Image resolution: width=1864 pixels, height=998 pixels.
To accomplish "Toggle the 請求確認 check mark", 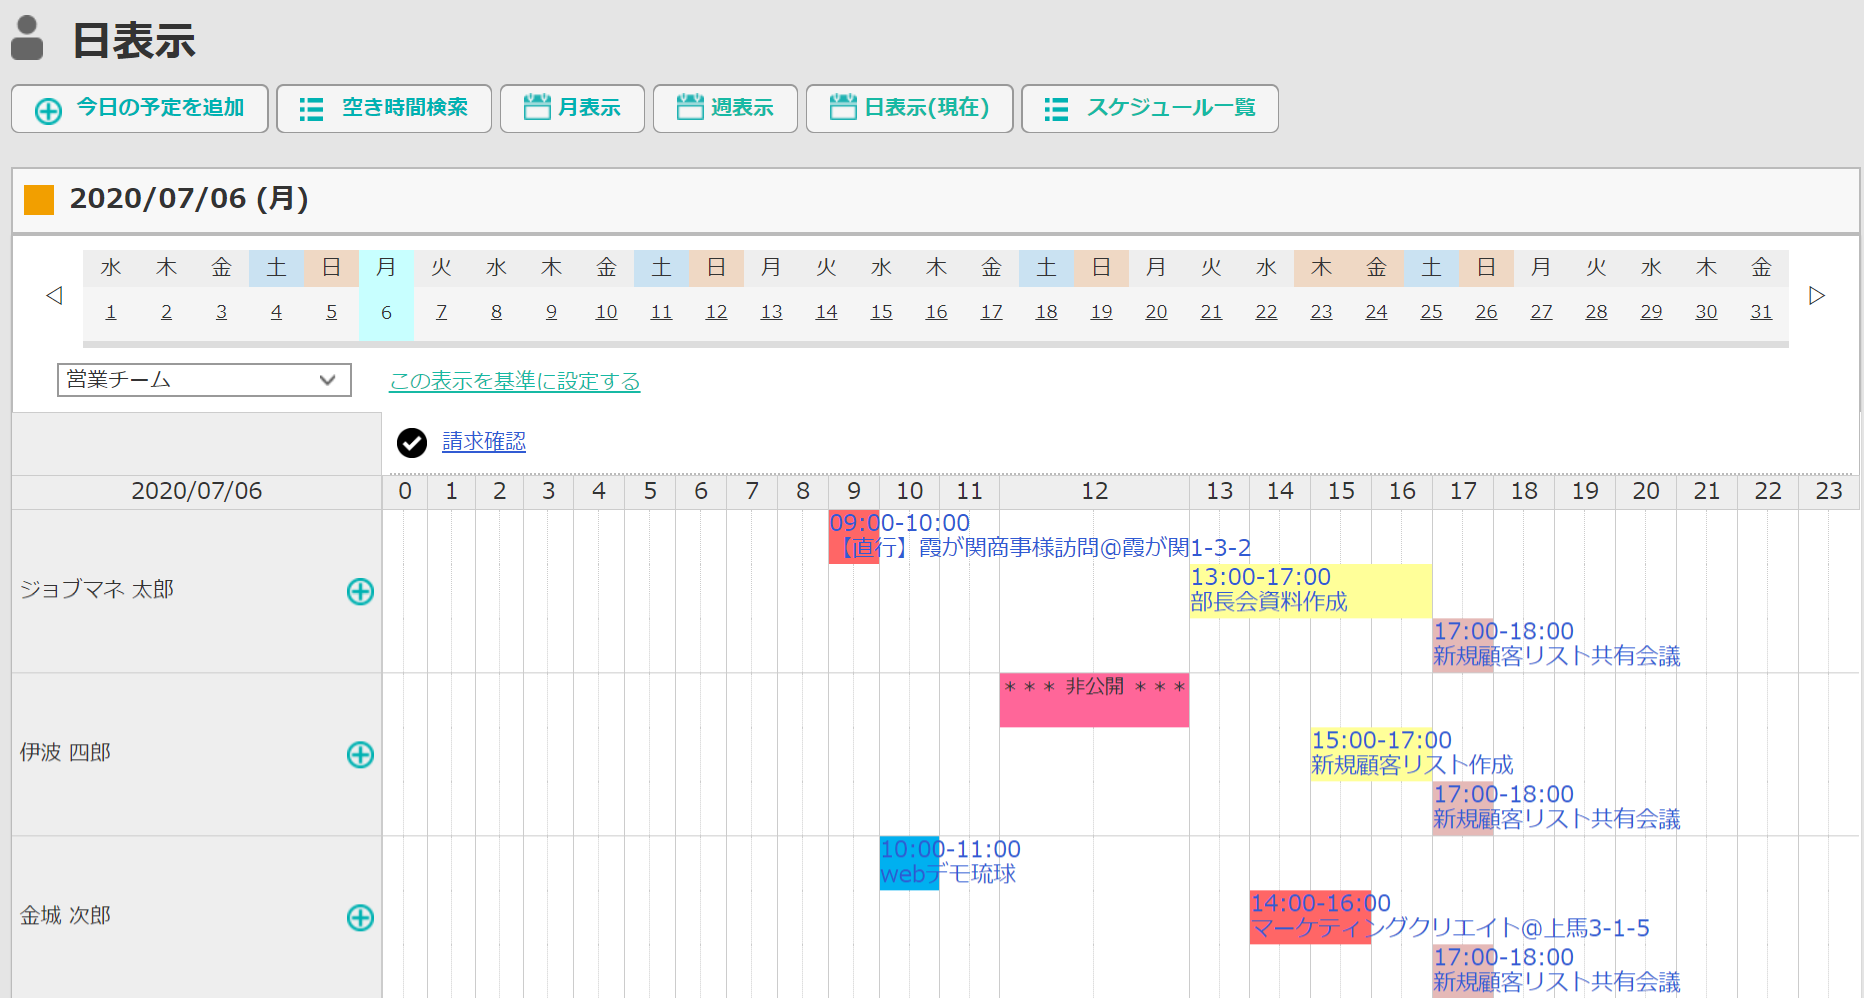I will 412,442.
